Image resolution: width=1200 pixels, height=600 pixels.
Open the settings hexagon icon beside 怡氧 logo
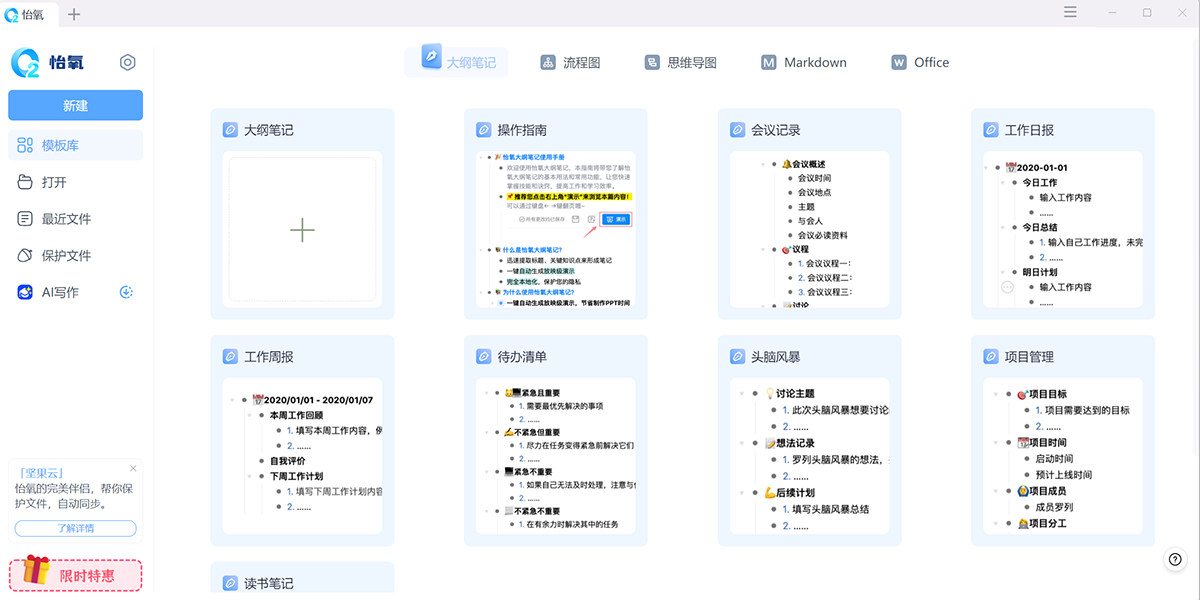coord(127,63)
